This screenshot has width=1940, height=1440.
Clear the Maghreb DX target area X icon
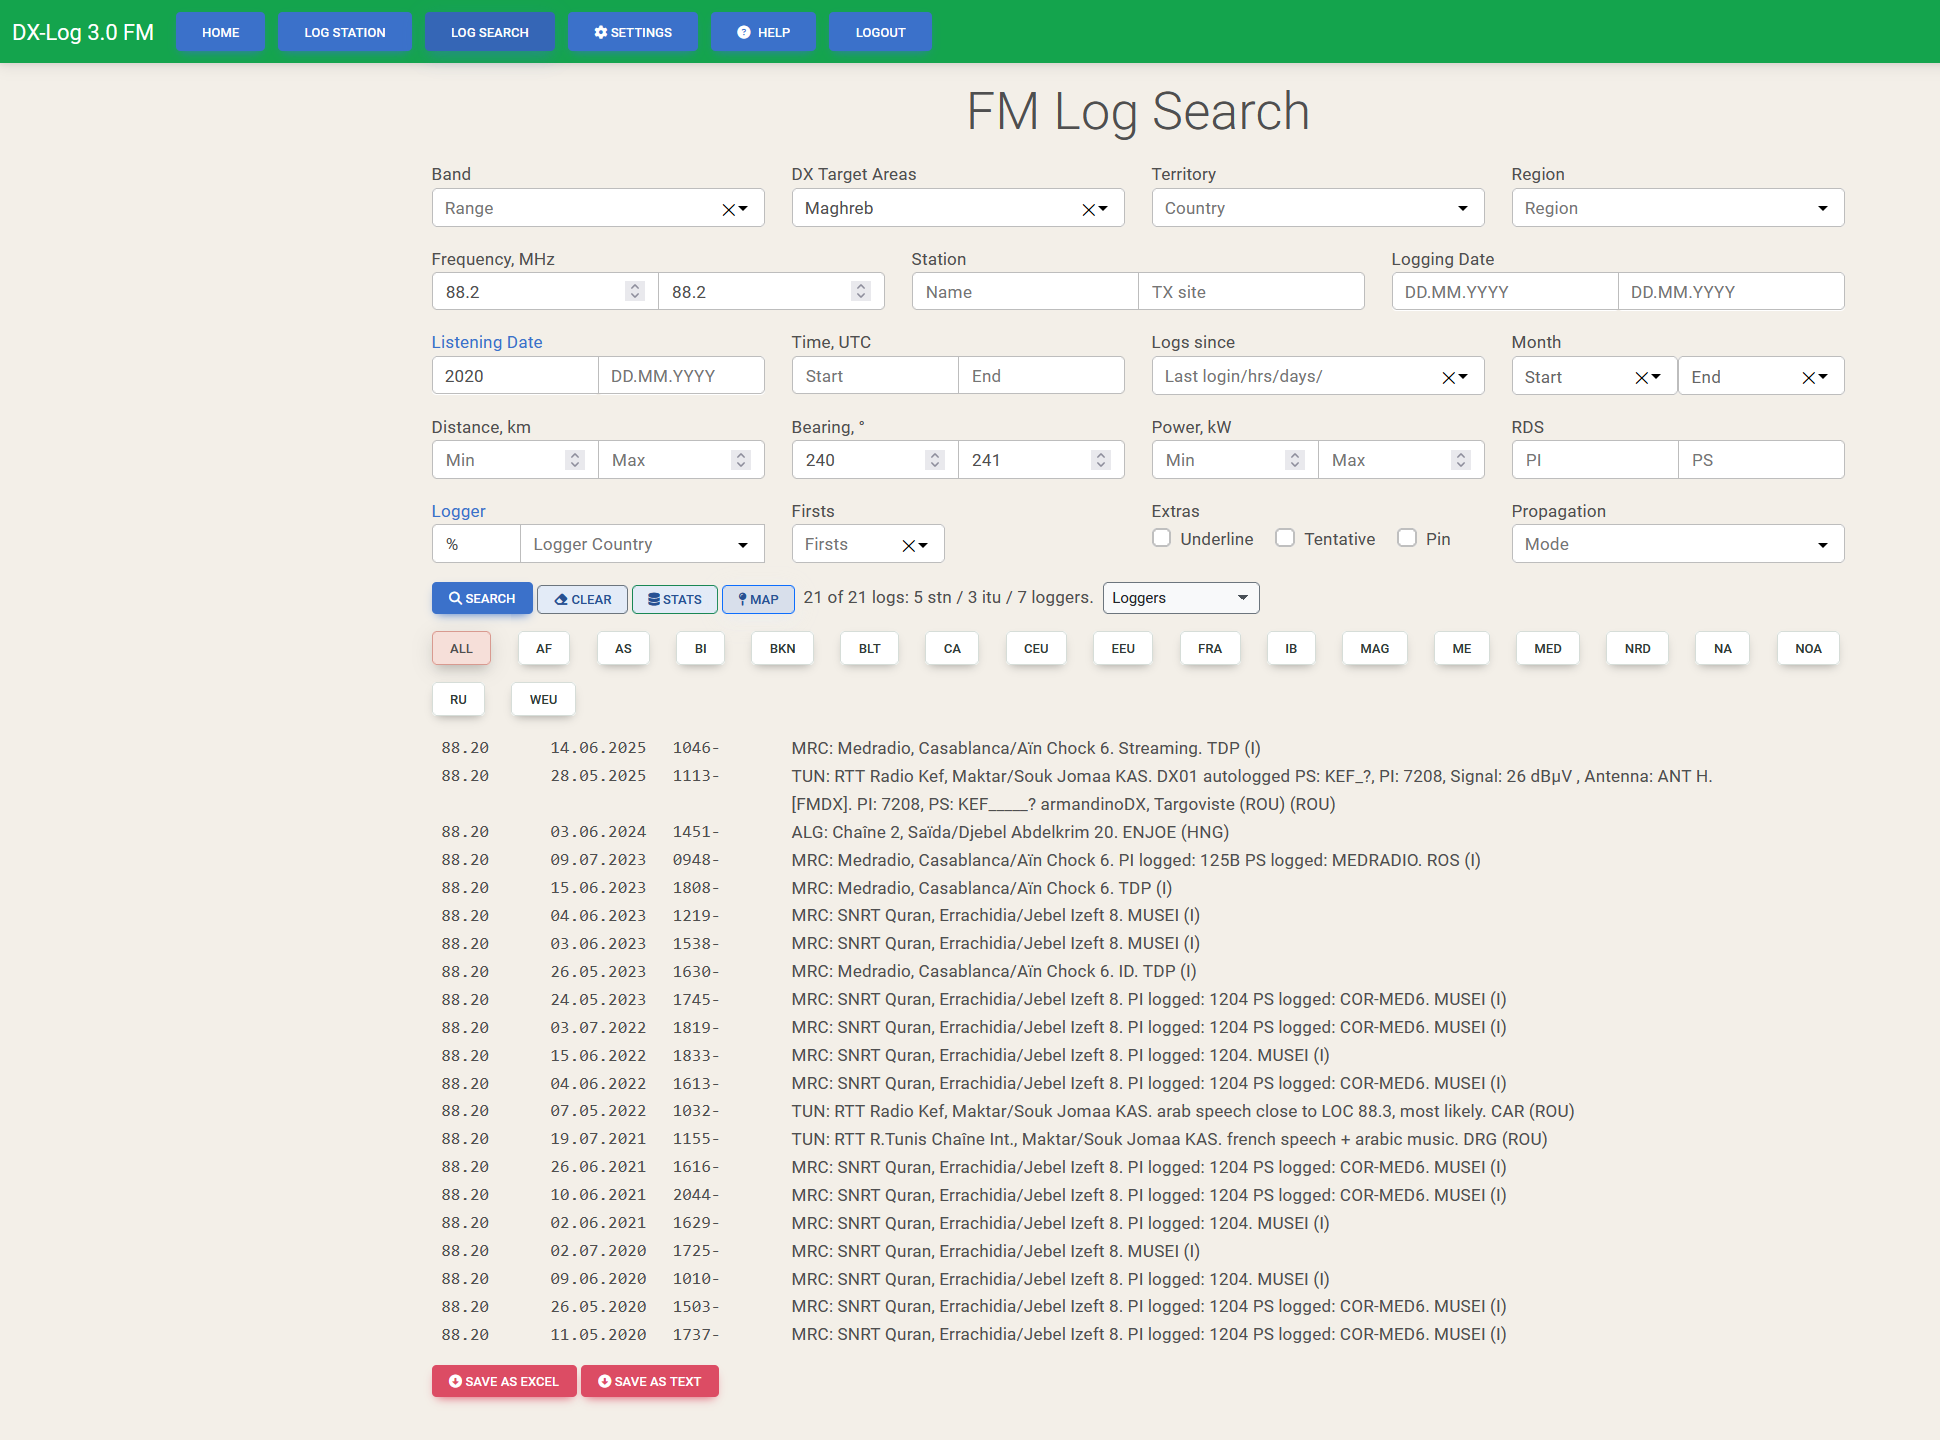[1088, 209]
